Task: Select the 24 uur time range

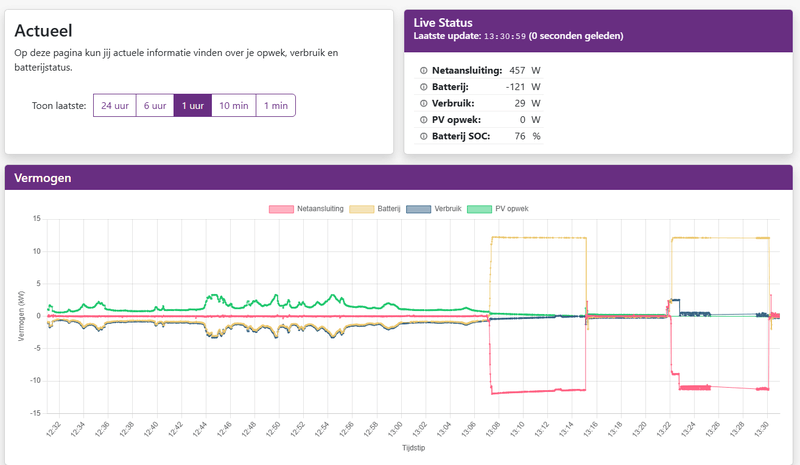Action: pos(115,106)
